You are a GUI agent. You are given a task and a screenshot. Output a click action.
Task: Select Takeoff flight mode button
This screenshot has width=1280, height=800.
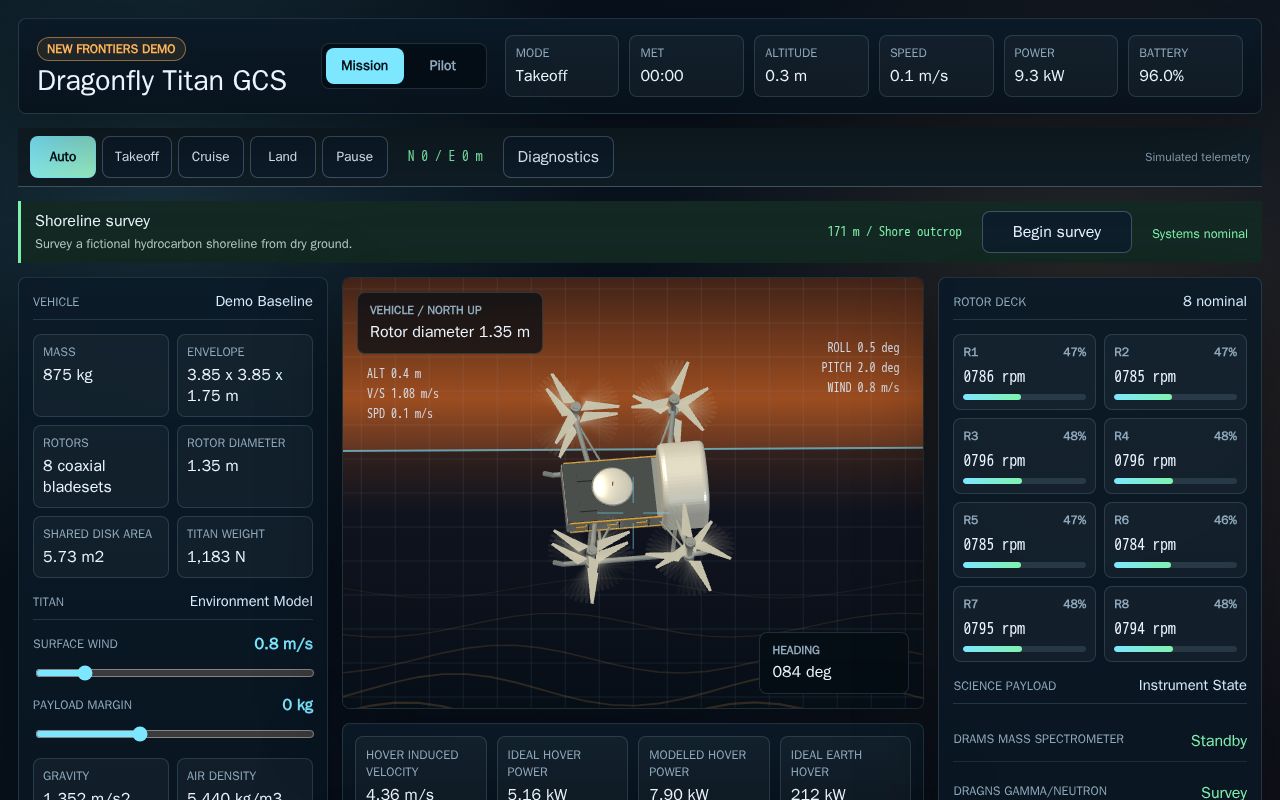coord(137,157)
